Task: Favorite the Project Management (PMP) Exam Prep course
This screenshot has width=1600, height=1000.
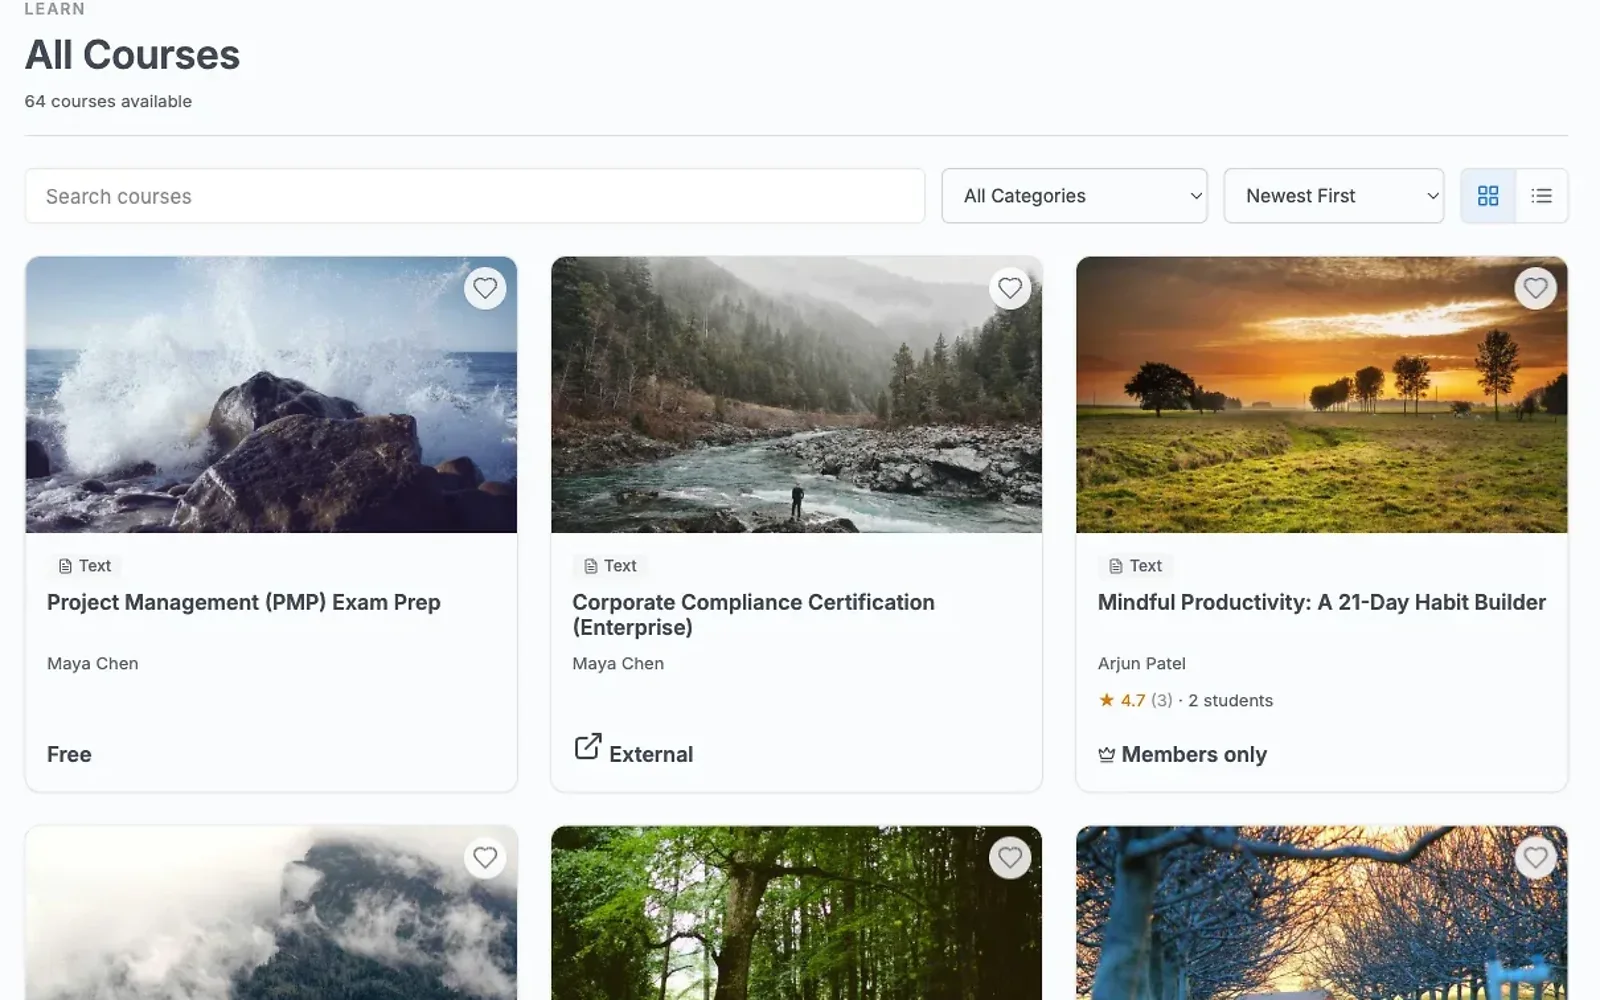Action: tap(485, 289)
